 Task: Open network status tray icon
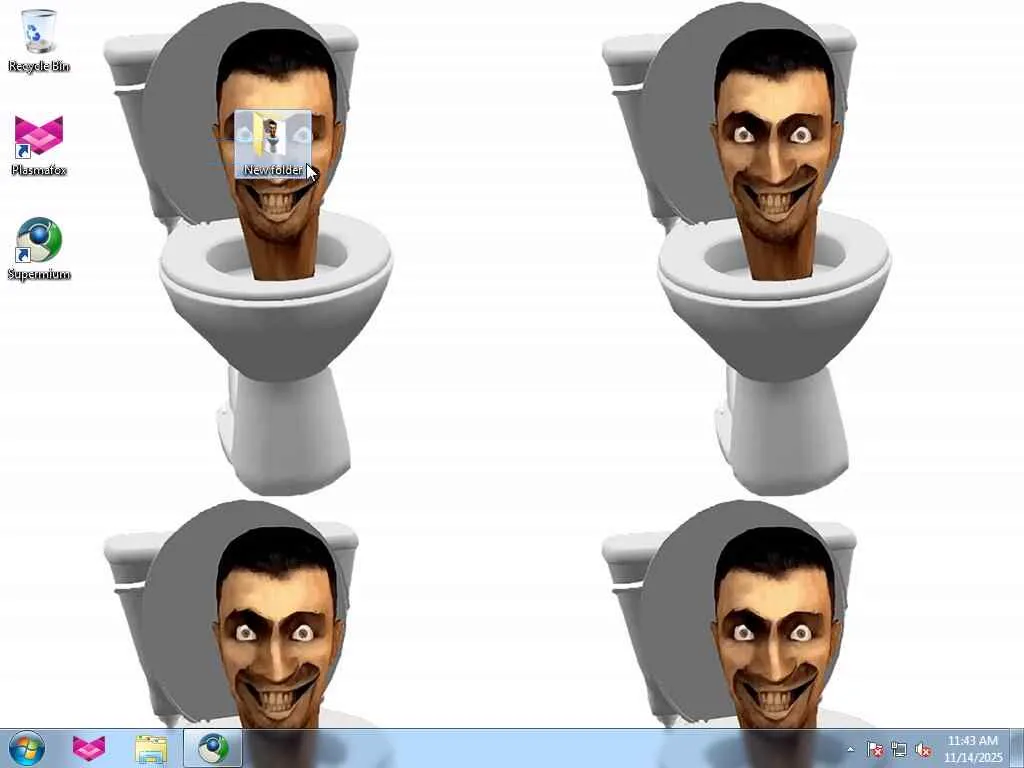click(x=899, y=750)
